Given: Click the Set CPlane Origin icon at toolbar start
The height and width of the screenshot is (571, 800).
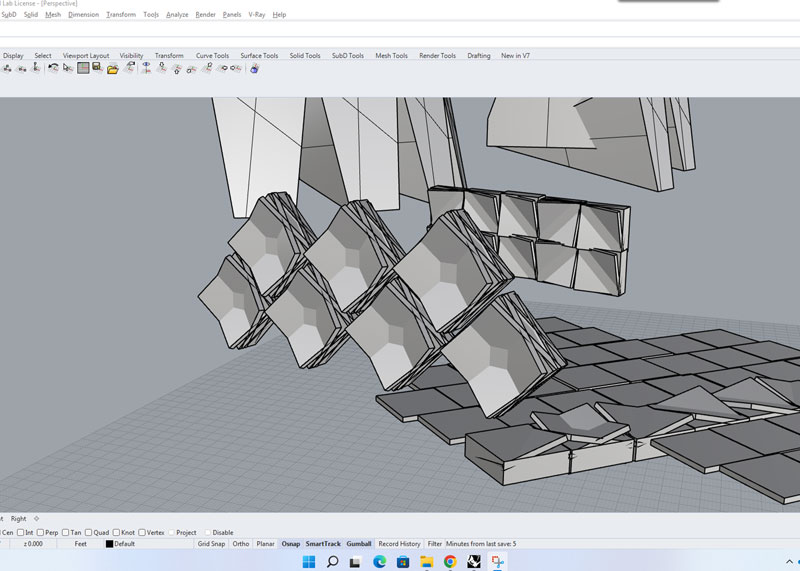Looking at the screenshot, I should click(7, 68).
